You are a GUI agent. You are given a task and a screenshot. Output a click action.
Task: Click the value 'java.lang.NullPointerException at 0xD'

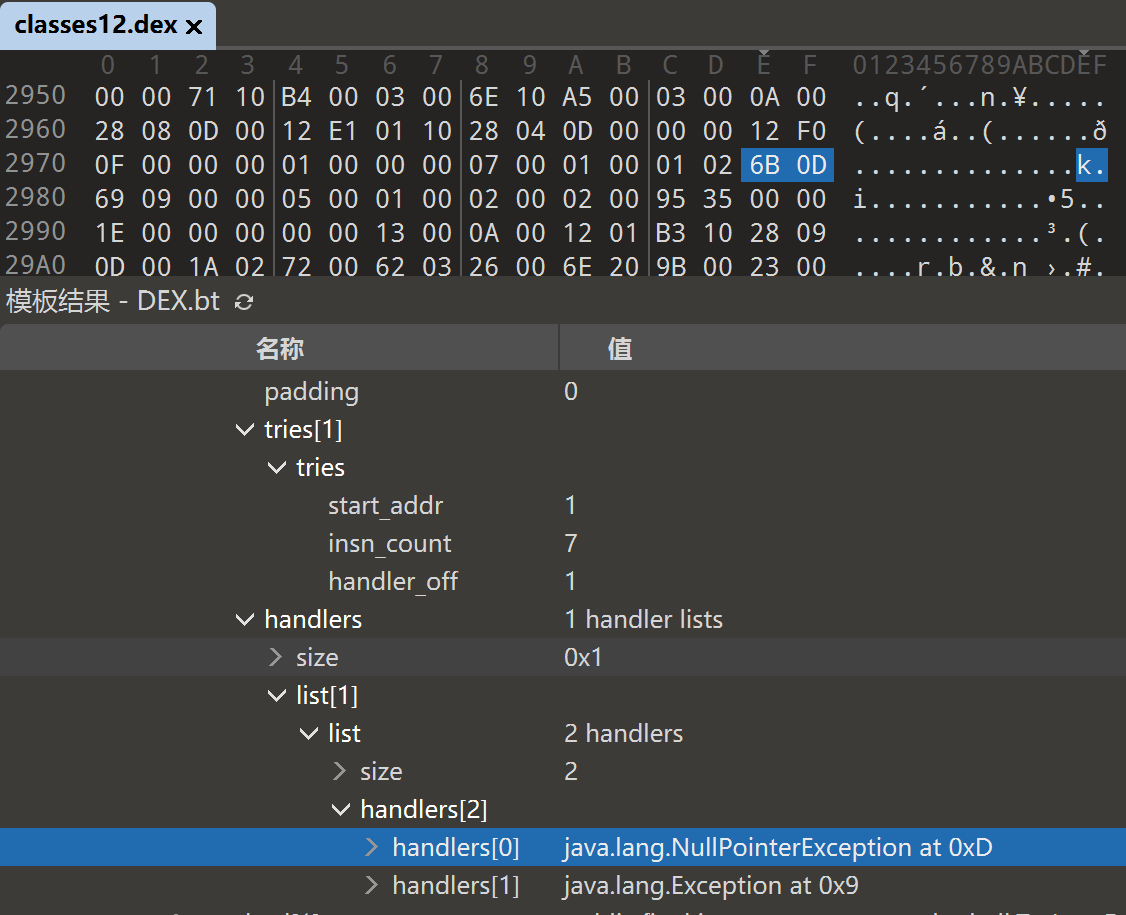click(x=778, y=847)
